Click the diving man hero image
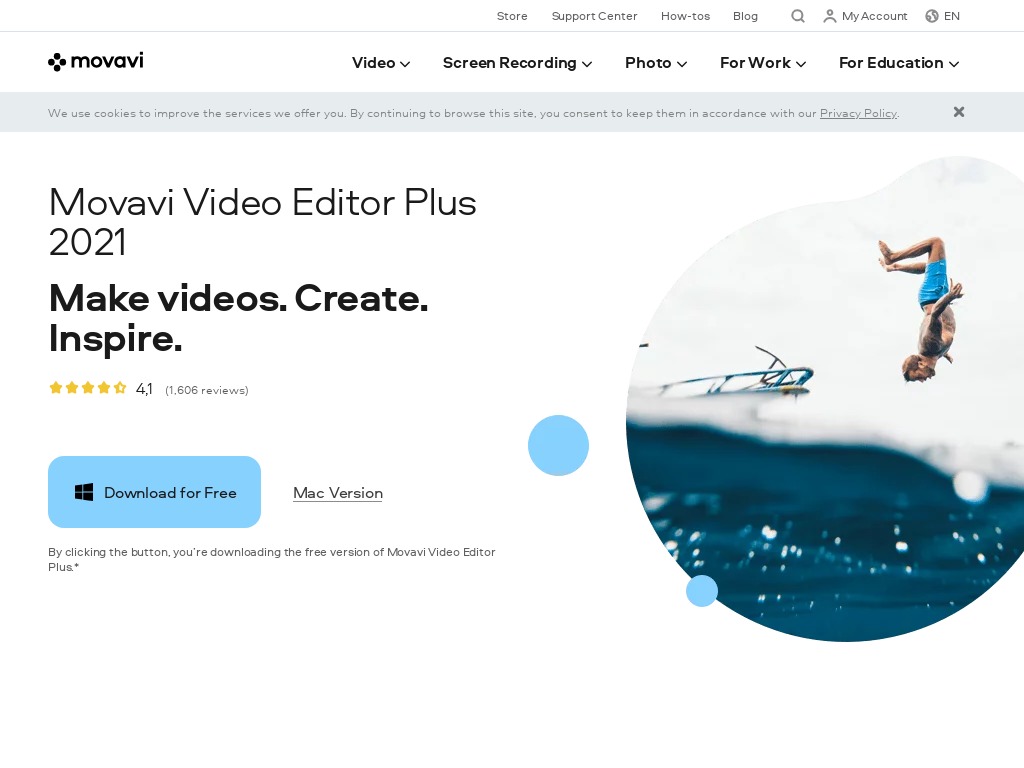This screenshot has height=768, width=1024. (x=825, y=398)
